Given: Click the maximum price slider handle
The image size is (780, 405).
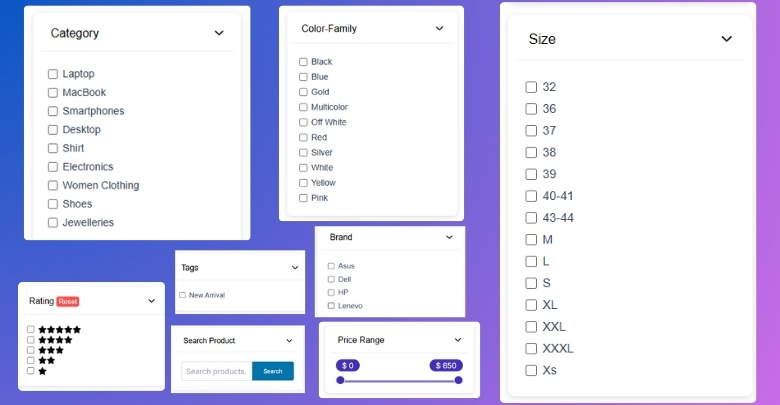Looking at the screenshot, I should point(458,380).
